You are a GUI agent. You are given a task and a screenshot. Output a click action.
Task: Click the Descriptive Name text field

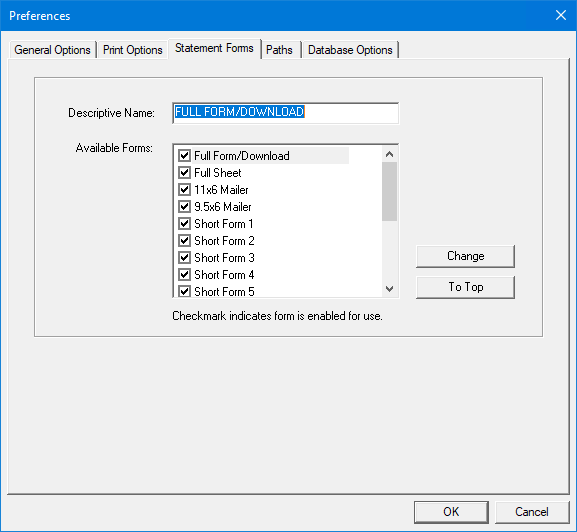tap(286, 113)
